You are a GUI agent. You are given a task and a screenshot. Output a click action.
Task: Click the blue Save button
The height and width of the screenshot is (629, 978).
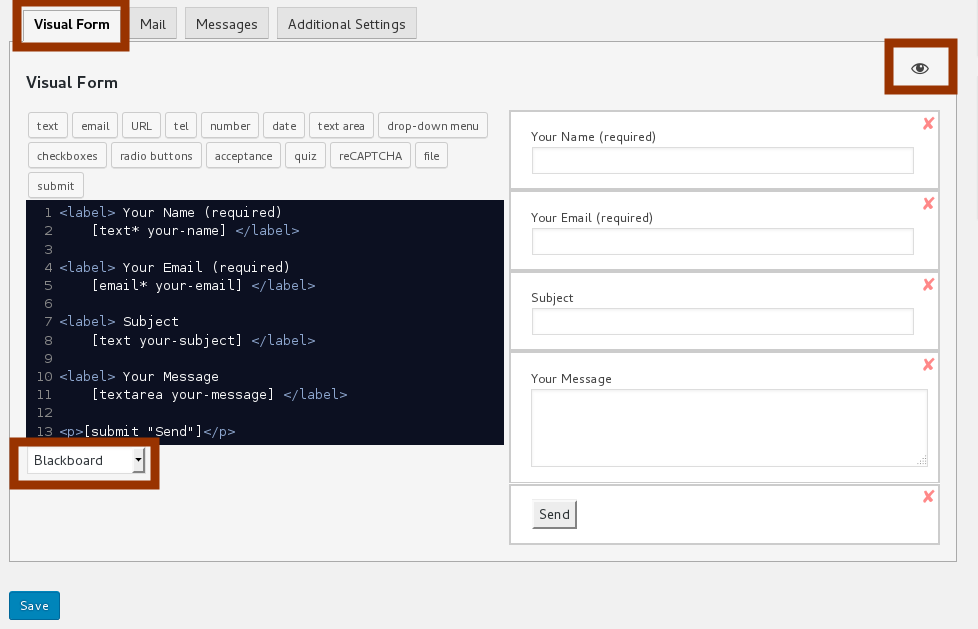click(x=34, y=605)
